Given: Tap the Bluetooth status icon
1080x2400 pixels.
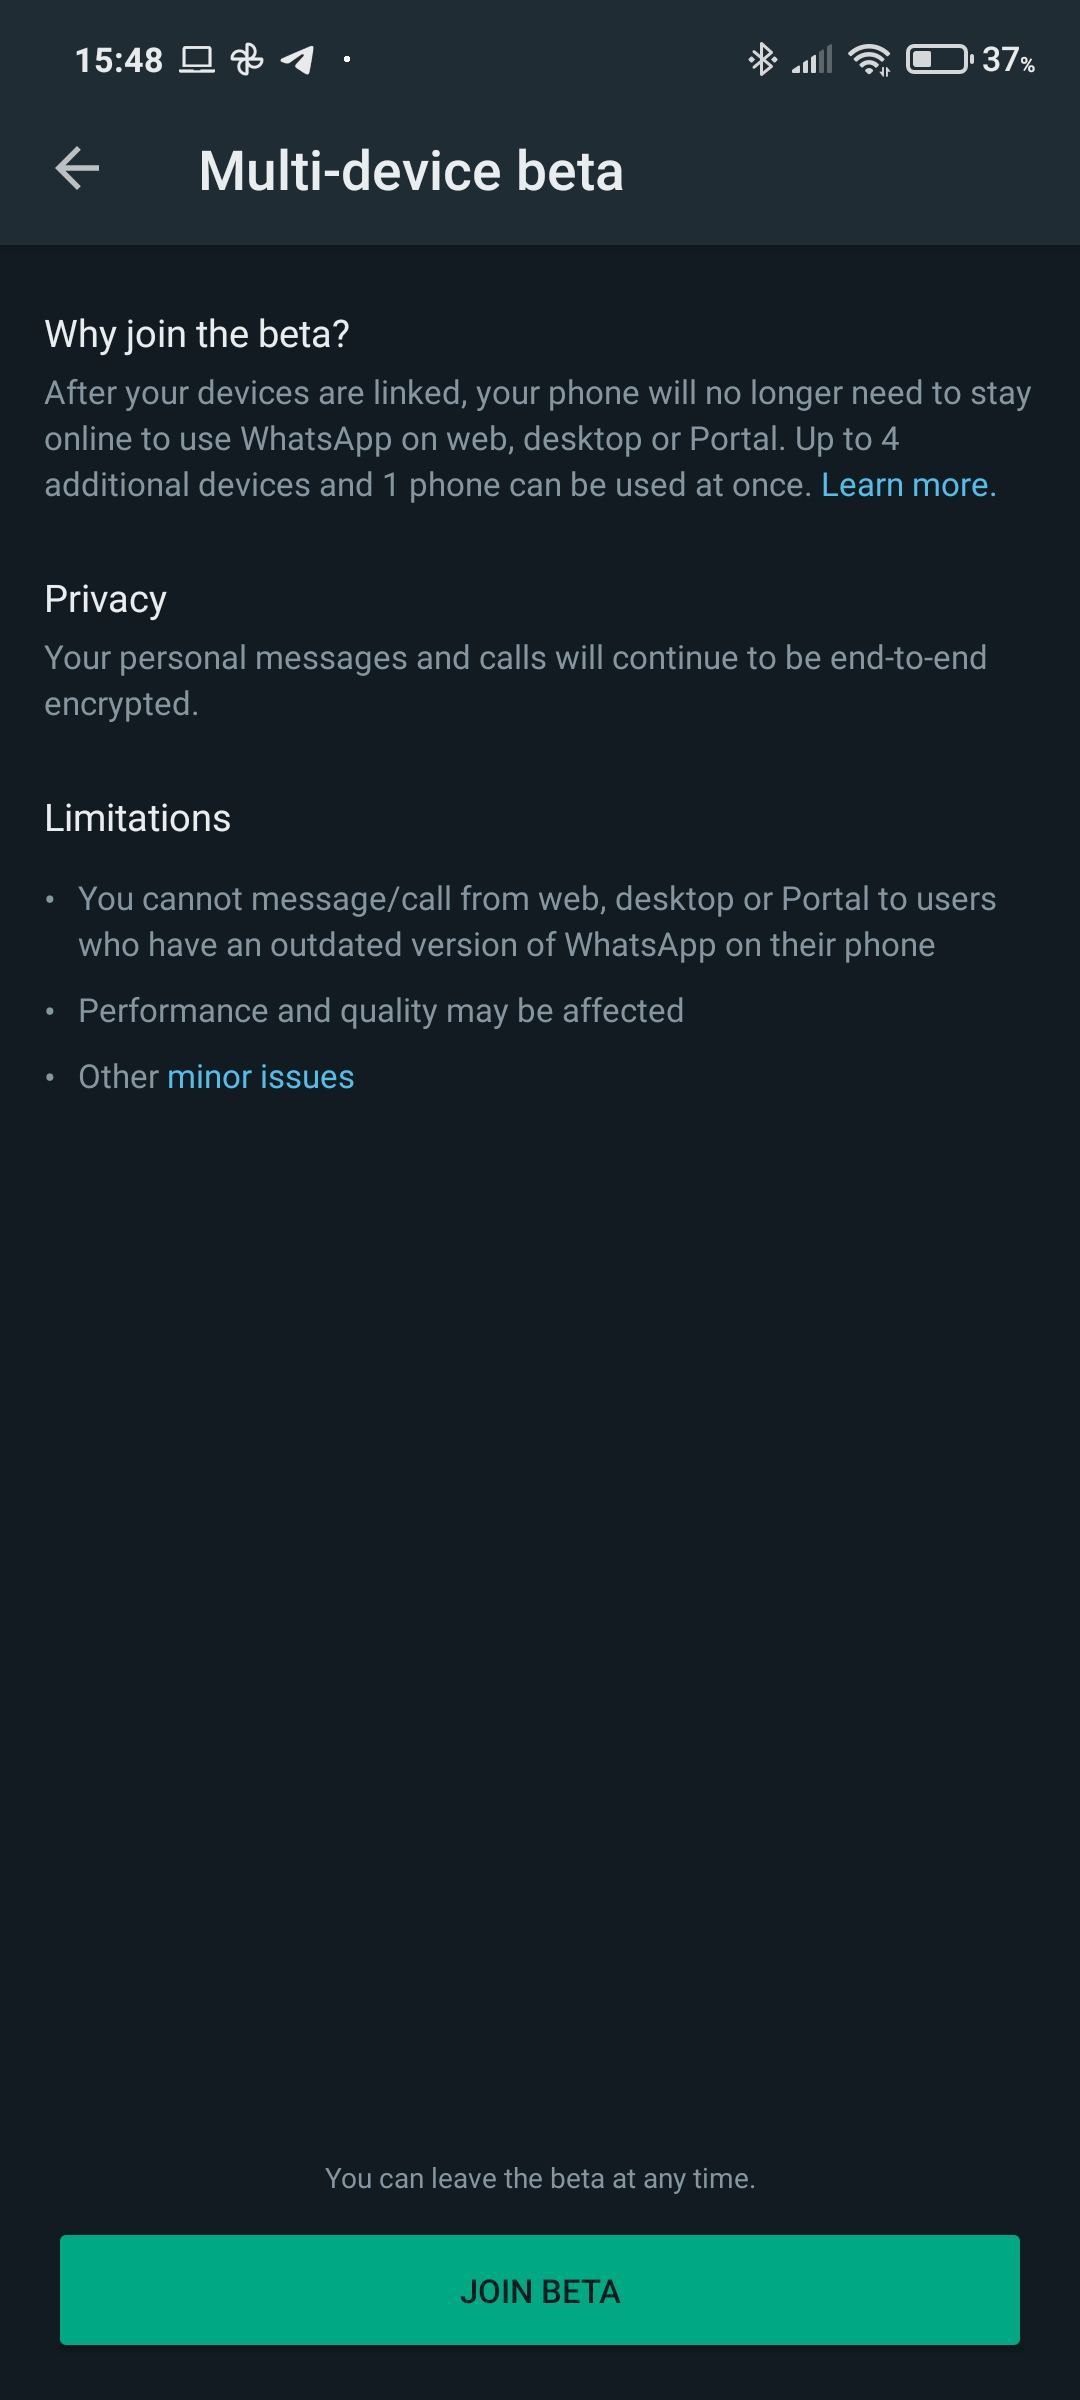Looking at the screenshot, I should point(762,60).
